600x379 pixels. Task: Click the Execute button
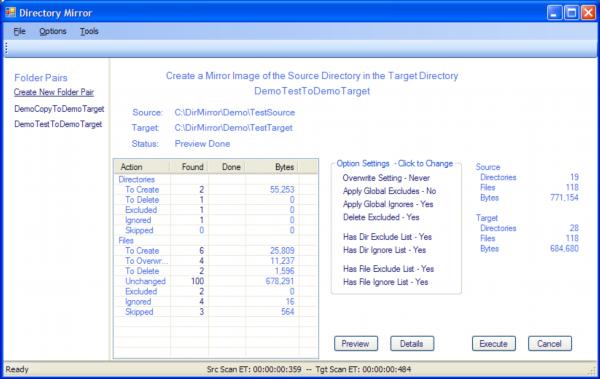(494, 343)
